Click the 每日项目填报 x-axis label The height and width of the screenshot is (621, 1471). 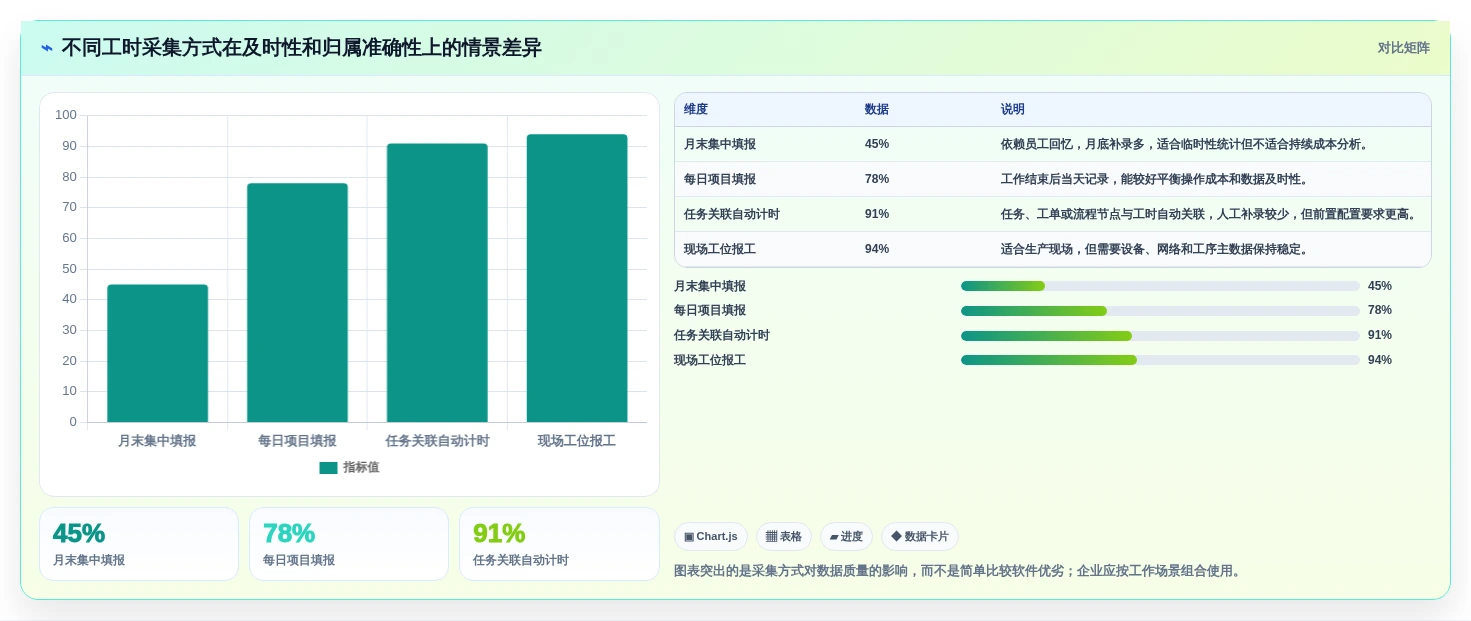(x=297, y=441)
